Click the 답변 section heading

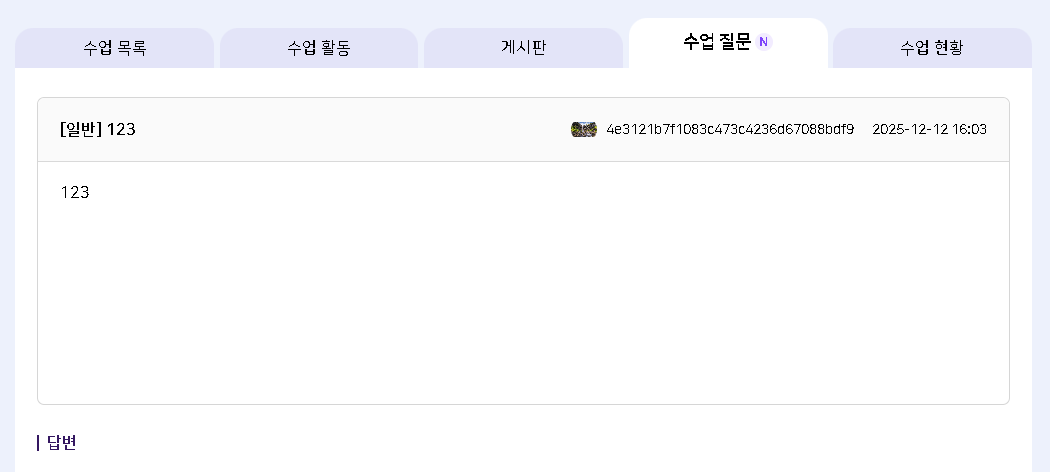(62, 442)
